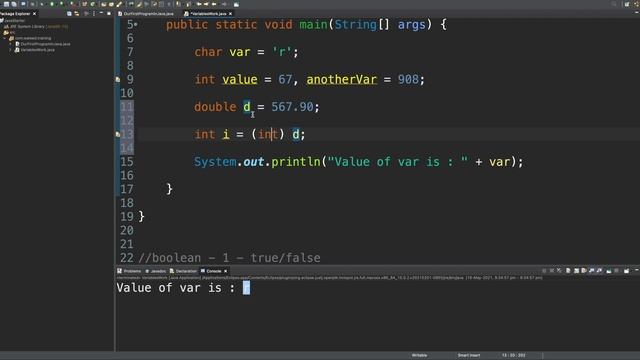The width and height of the screenshot is (640, 360).
Task: Select OurFirstProgramInJava.java in Package Explorer
Action: pyautogui.click(x=43, y=44)
